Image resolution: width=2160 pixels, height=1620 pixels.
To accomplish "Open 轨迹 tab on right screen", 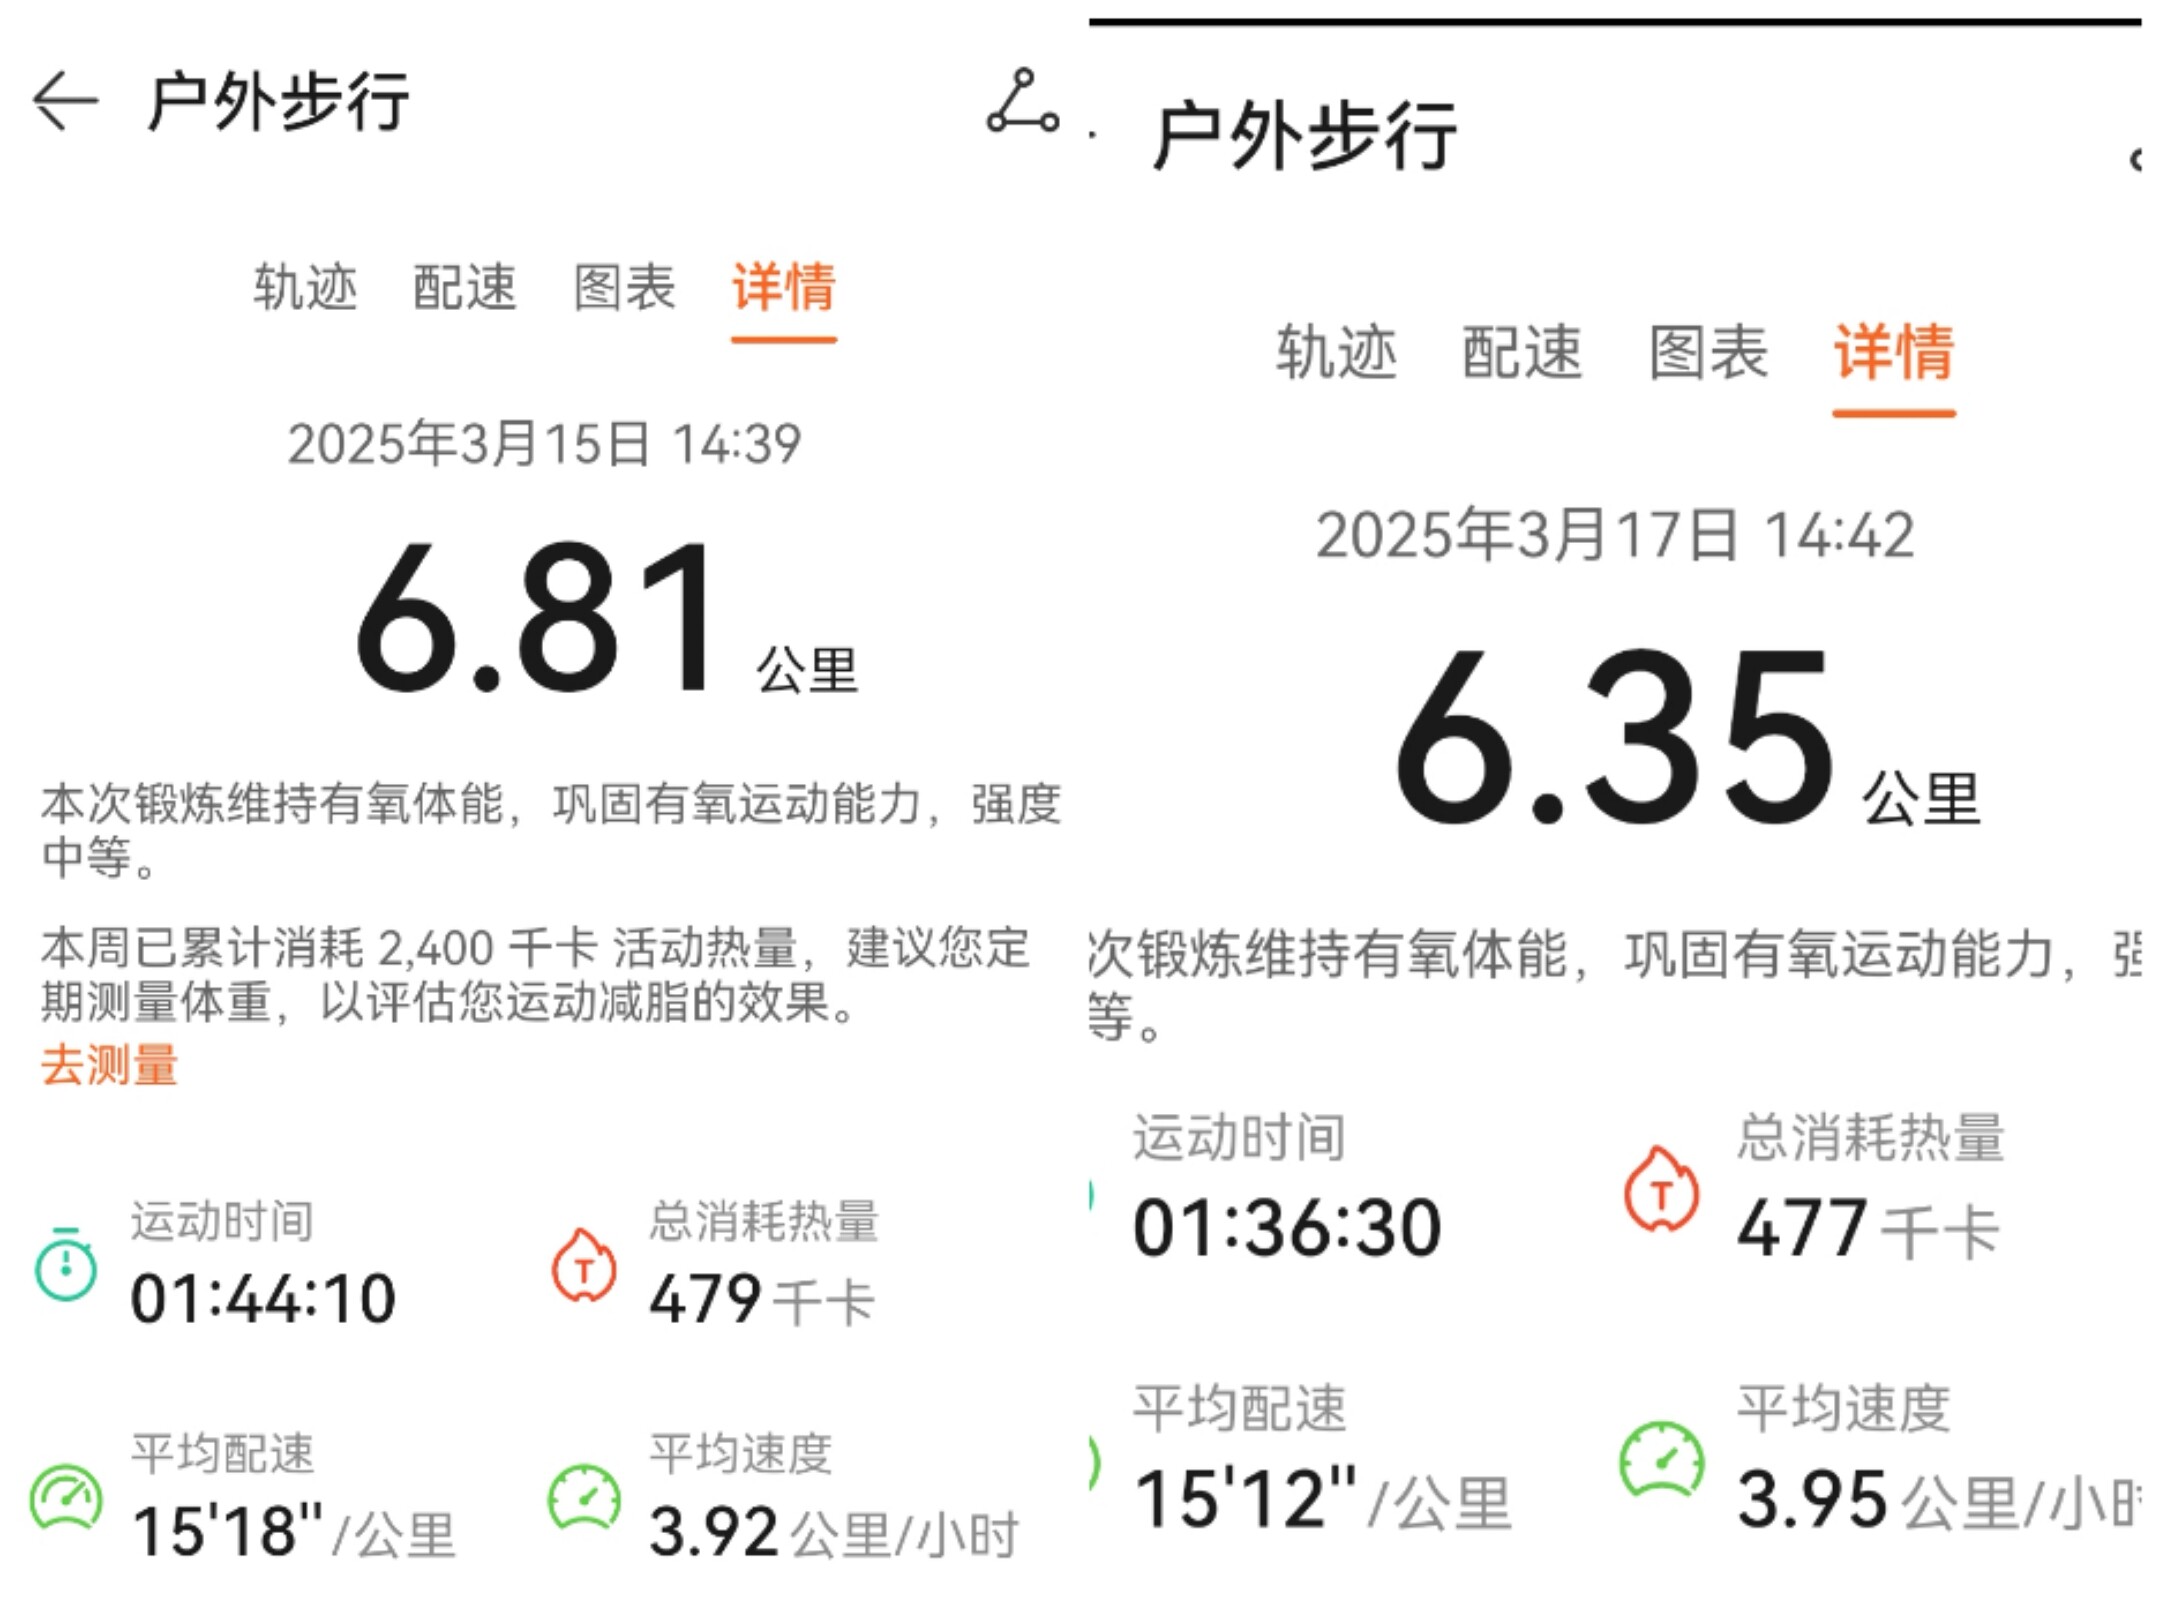I will point(1336,352).
